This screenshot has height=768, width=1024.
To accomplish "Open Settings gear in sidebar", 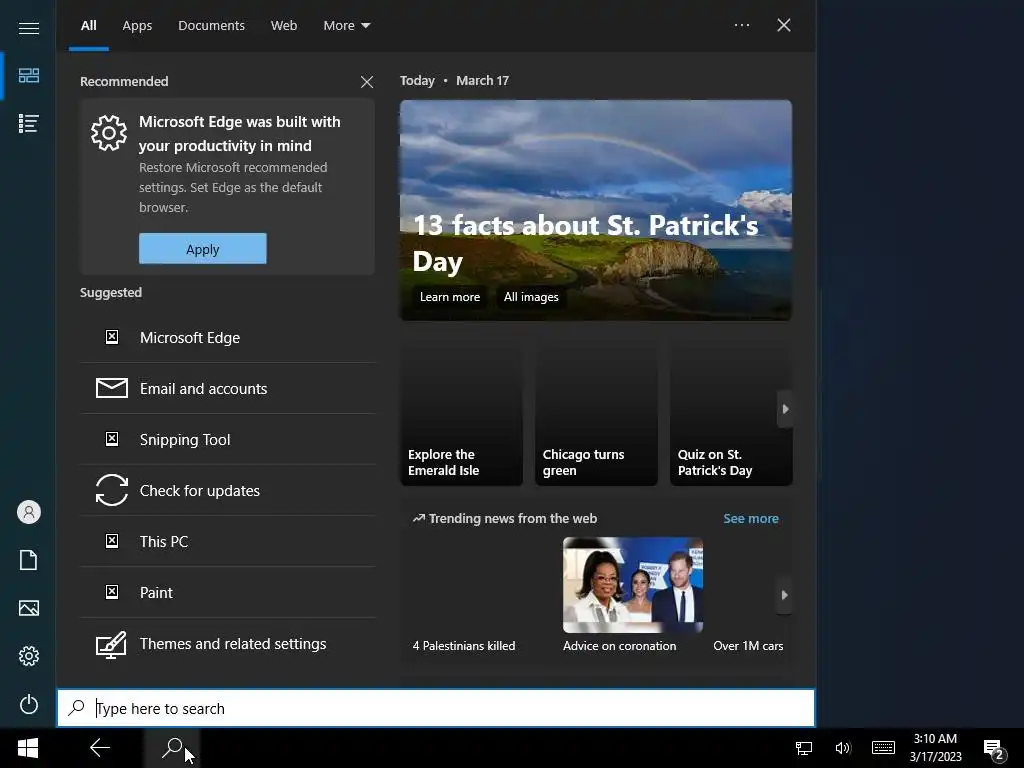I will 29,656.
